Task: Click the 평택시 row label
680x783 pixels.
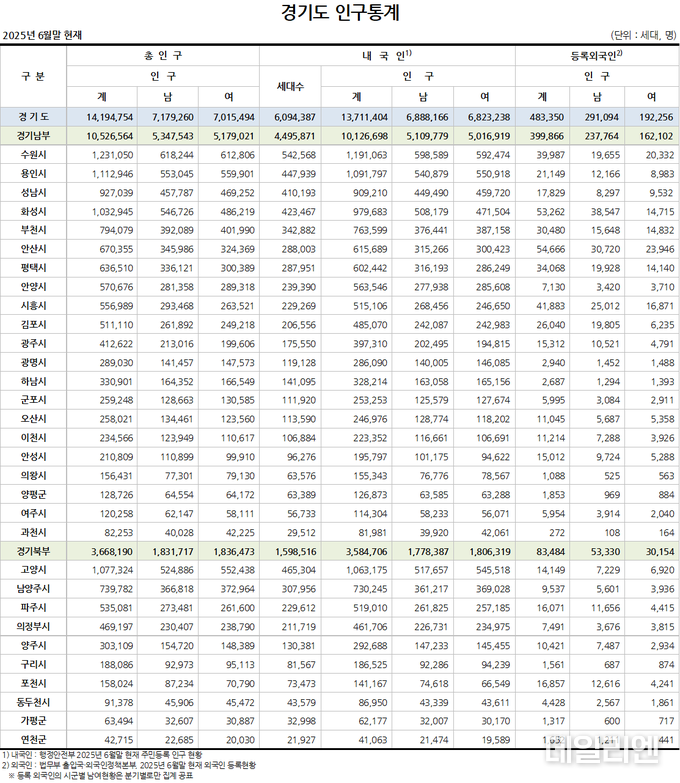Action: (33, 268)
